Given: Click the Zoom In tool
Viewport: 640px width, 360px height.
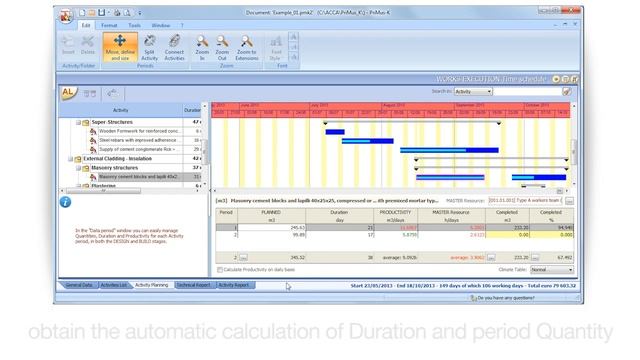Looking at the screenshot, I should click(202, 47).
